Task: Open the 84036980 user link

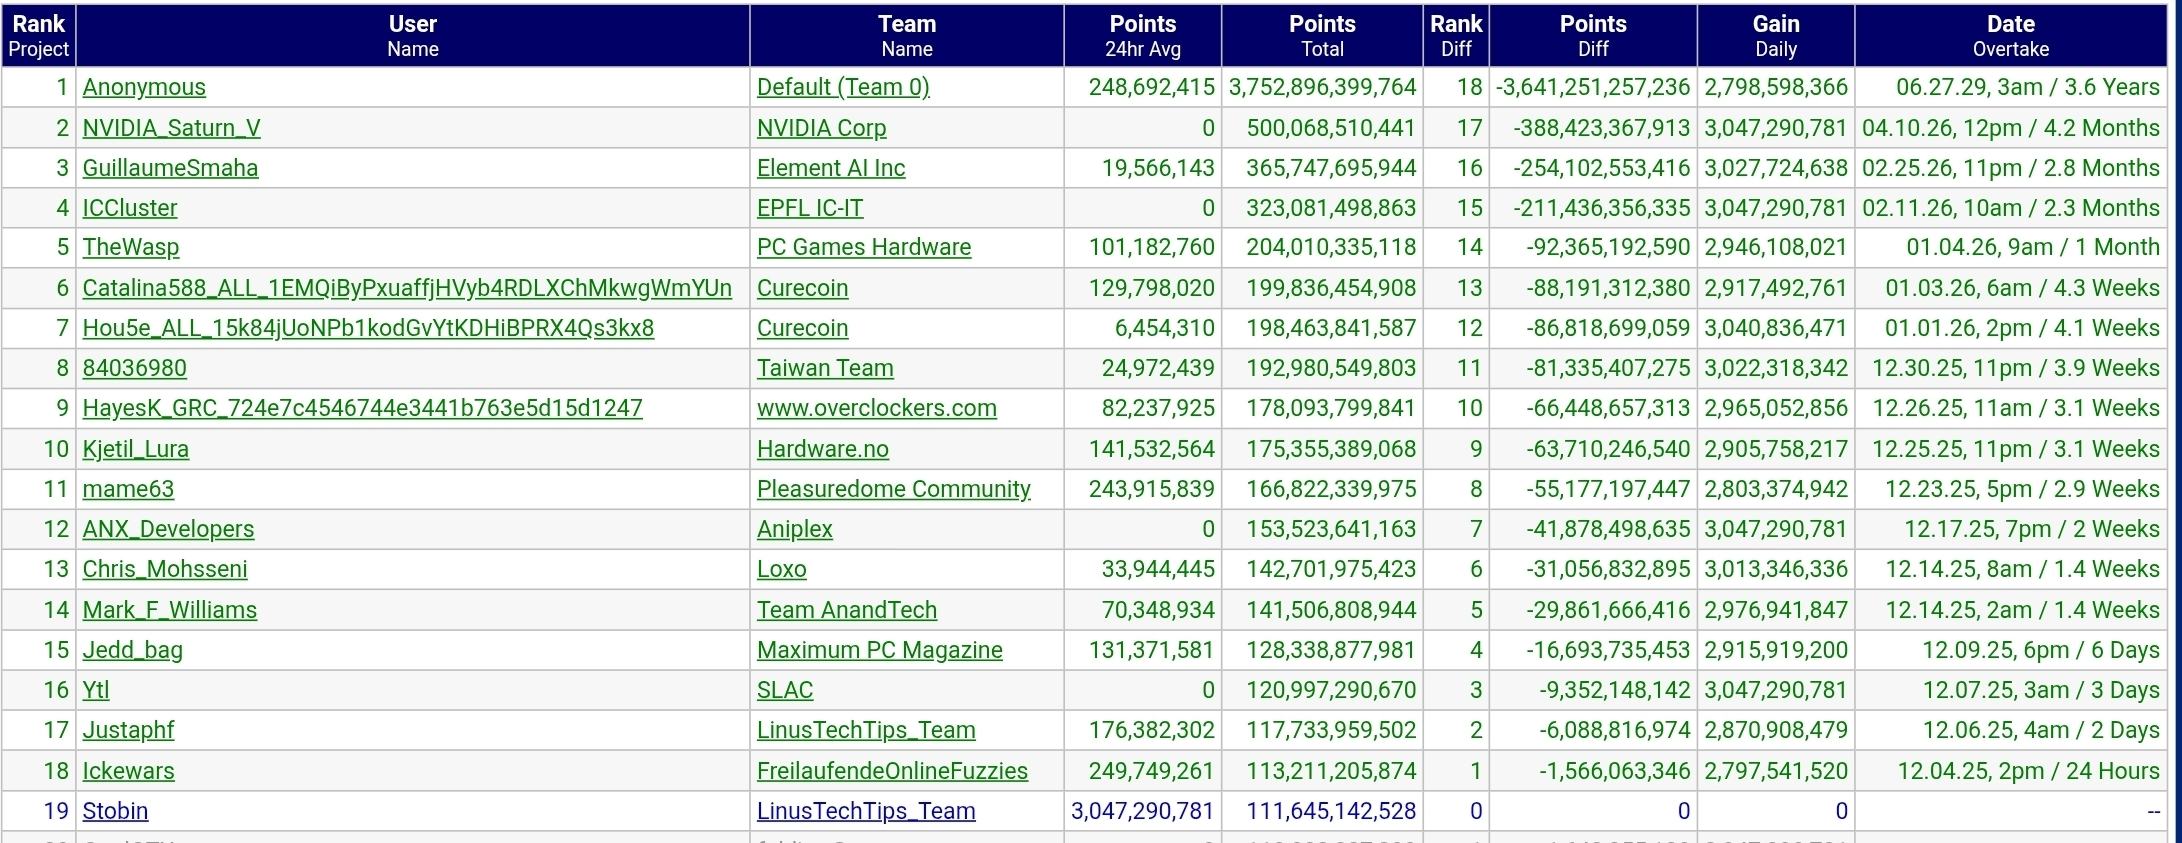Action: 134,368
